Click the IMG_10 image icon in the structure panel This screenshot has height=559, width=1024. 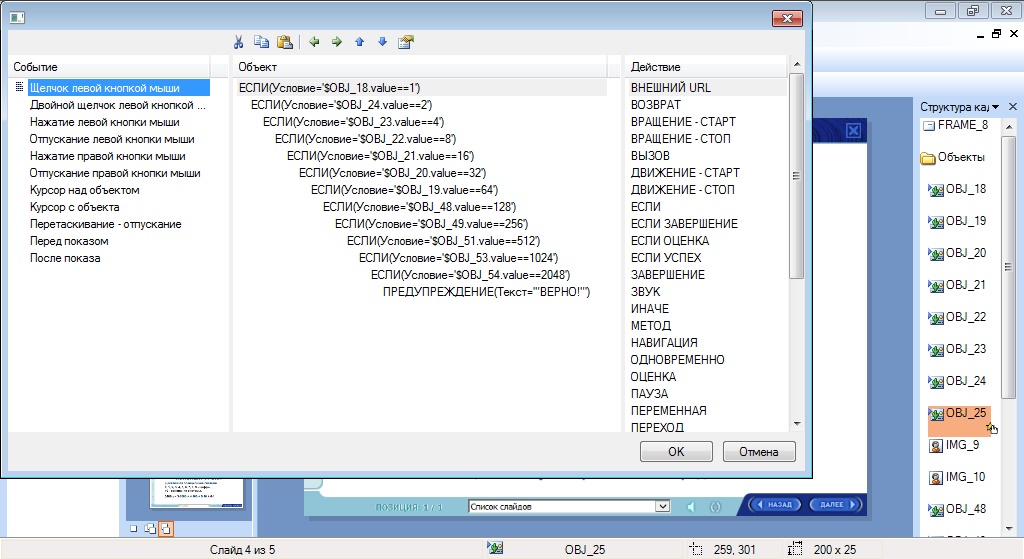point(936,478)
